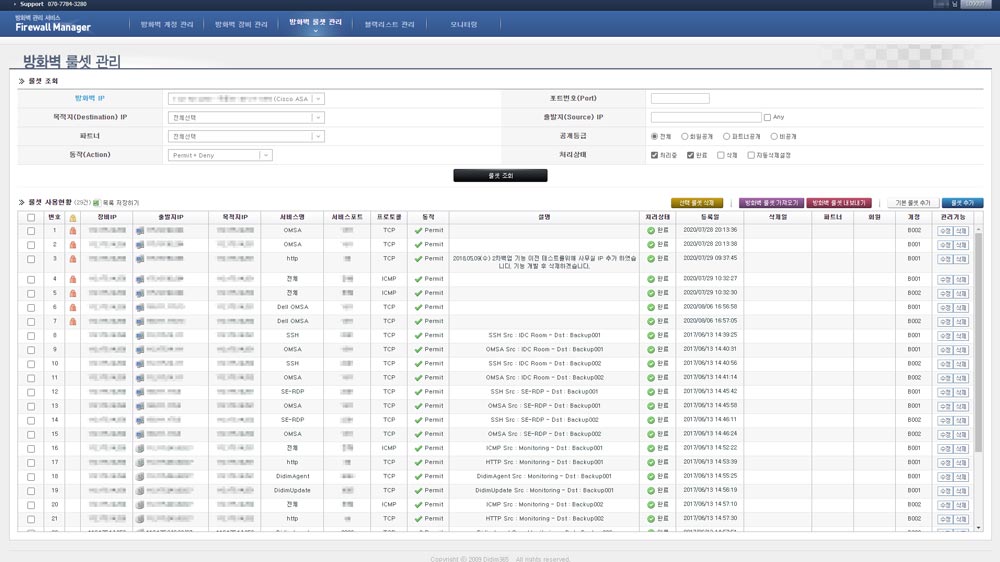The height and width of the screenshot is (562, 1000).
Task: Click the lock icon in row 1
Action: point(73,231)
